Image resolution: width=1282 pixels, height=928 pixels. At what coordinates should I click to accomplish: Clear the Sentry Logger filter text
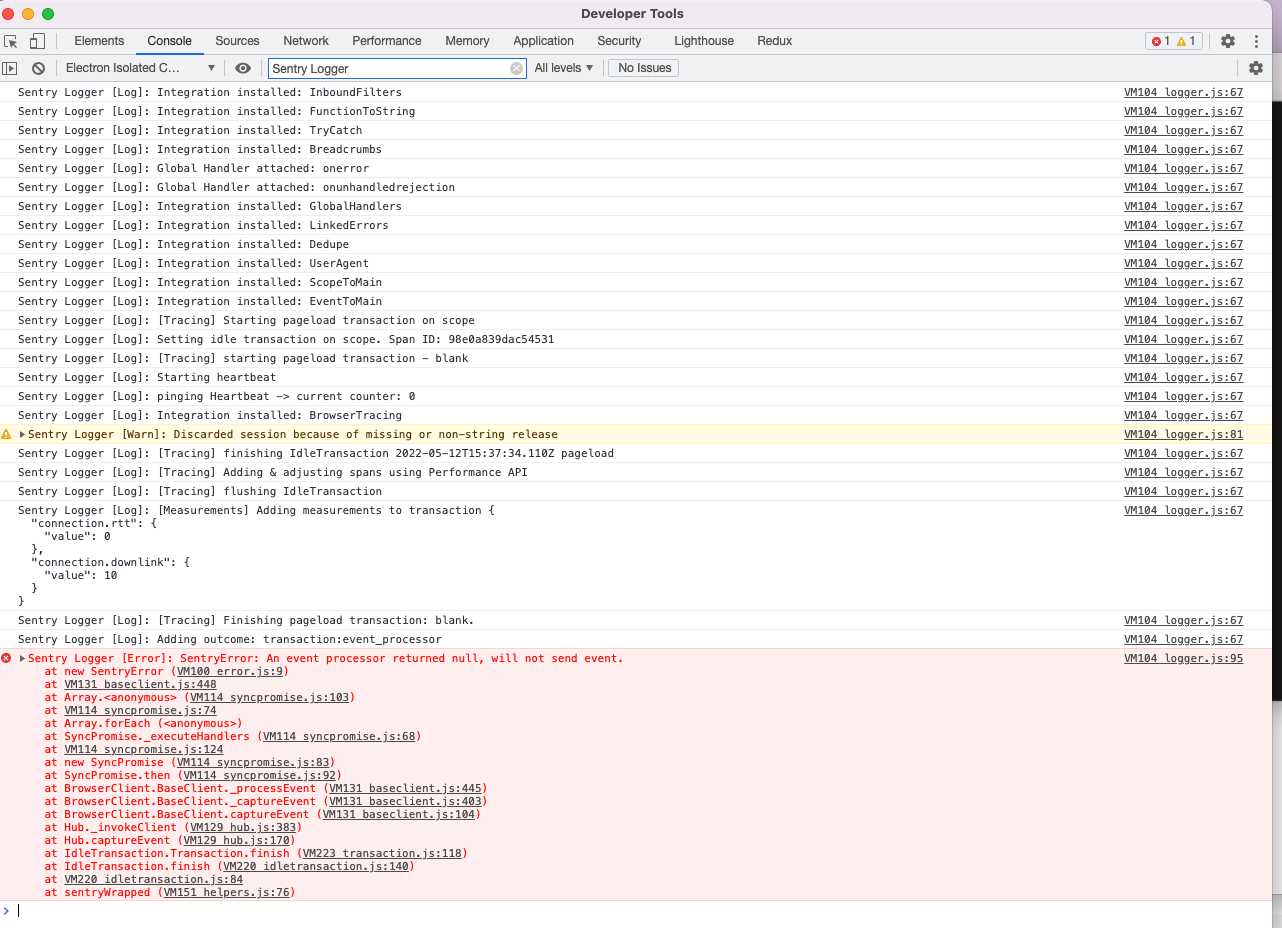click(516, 68)
